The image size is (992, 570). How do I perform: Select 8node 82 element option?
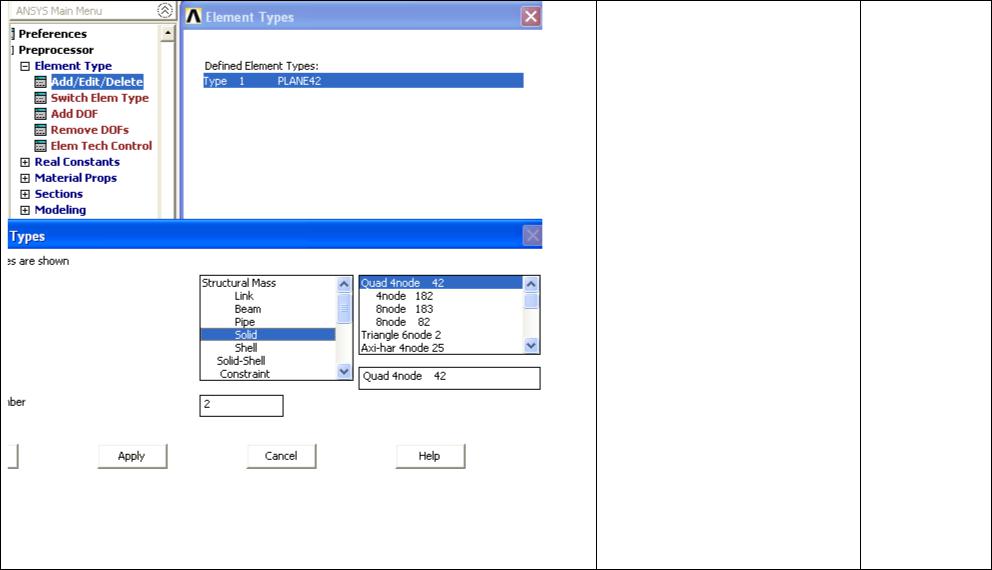tap(402, 322)
